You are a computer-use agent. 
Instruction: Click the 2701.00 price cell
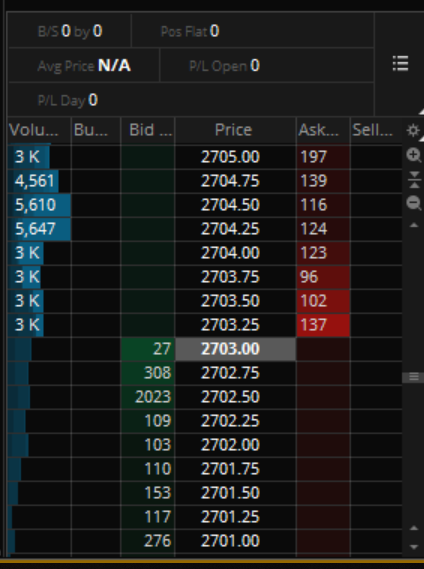pos(236,541)
